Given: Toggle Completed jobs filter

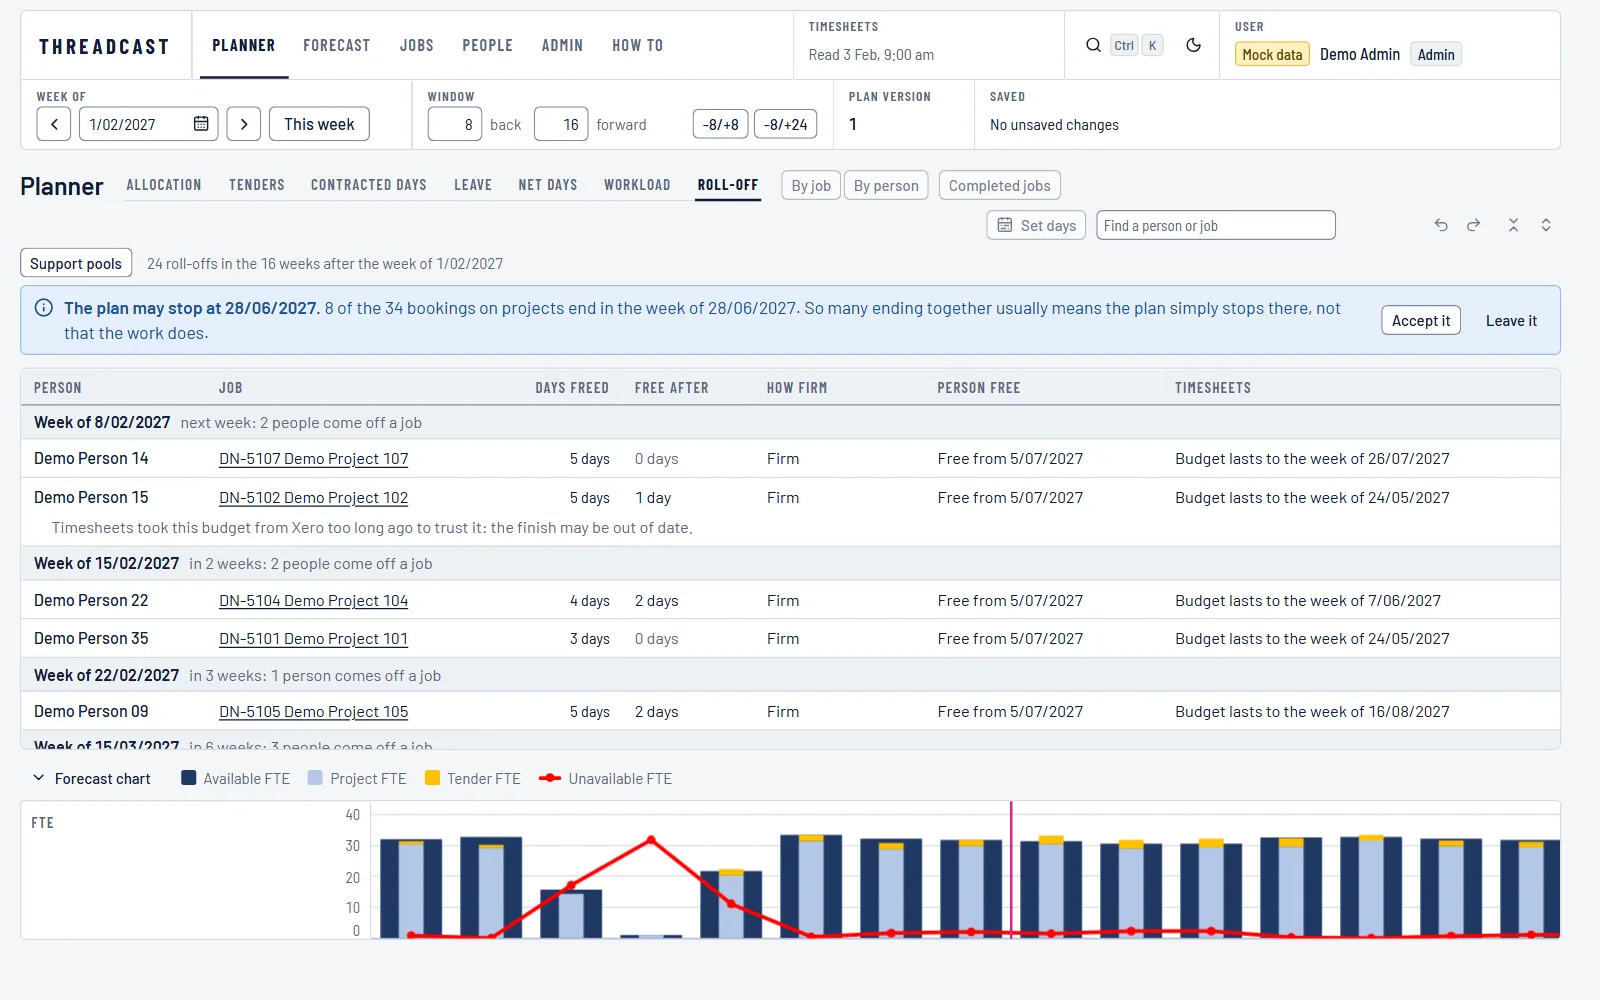Looking at the screenshot, I should click(x=999, y=185).
